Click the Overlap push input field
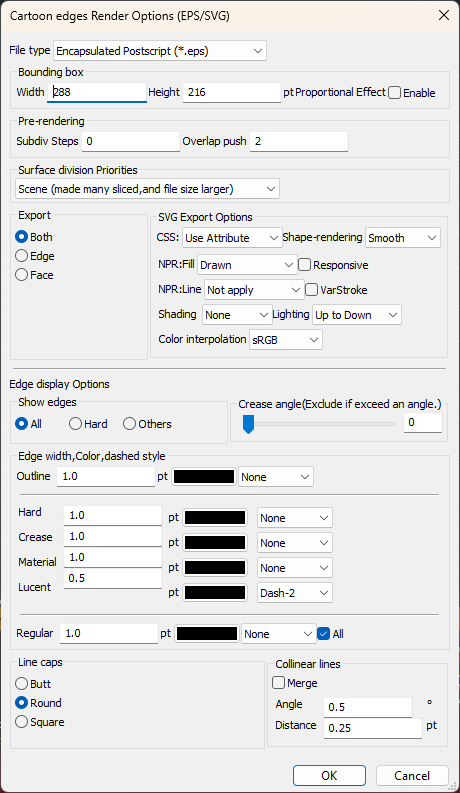Viewport: 460px width, 793px height. point(299,141)
